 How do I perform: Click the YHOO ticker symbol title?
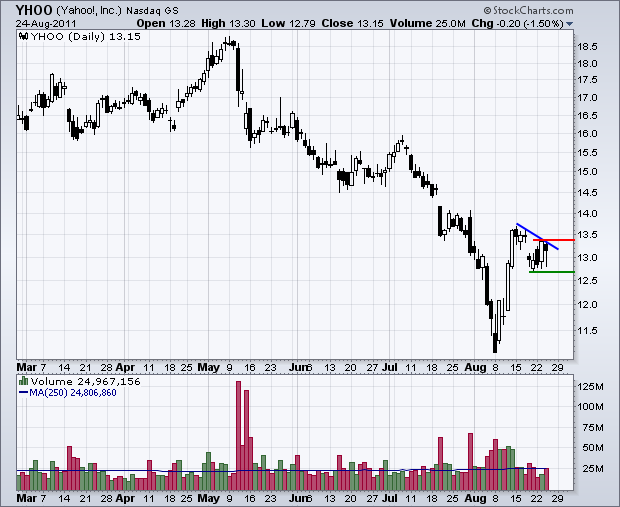click(x=34, y=10)
